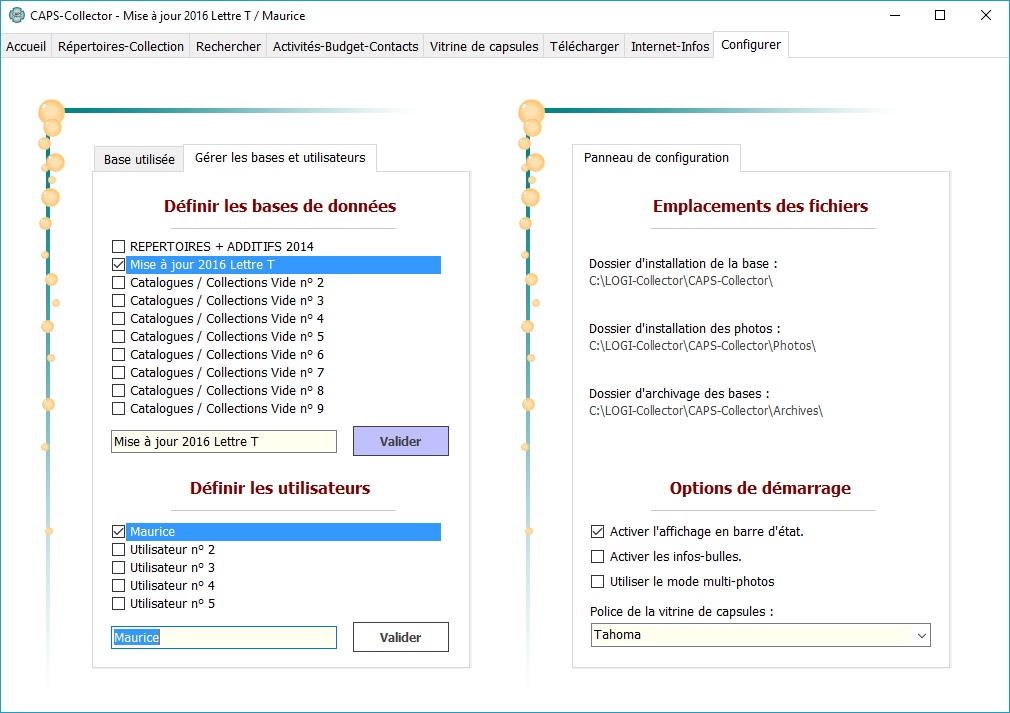Click the database name input field

(223, 442)
